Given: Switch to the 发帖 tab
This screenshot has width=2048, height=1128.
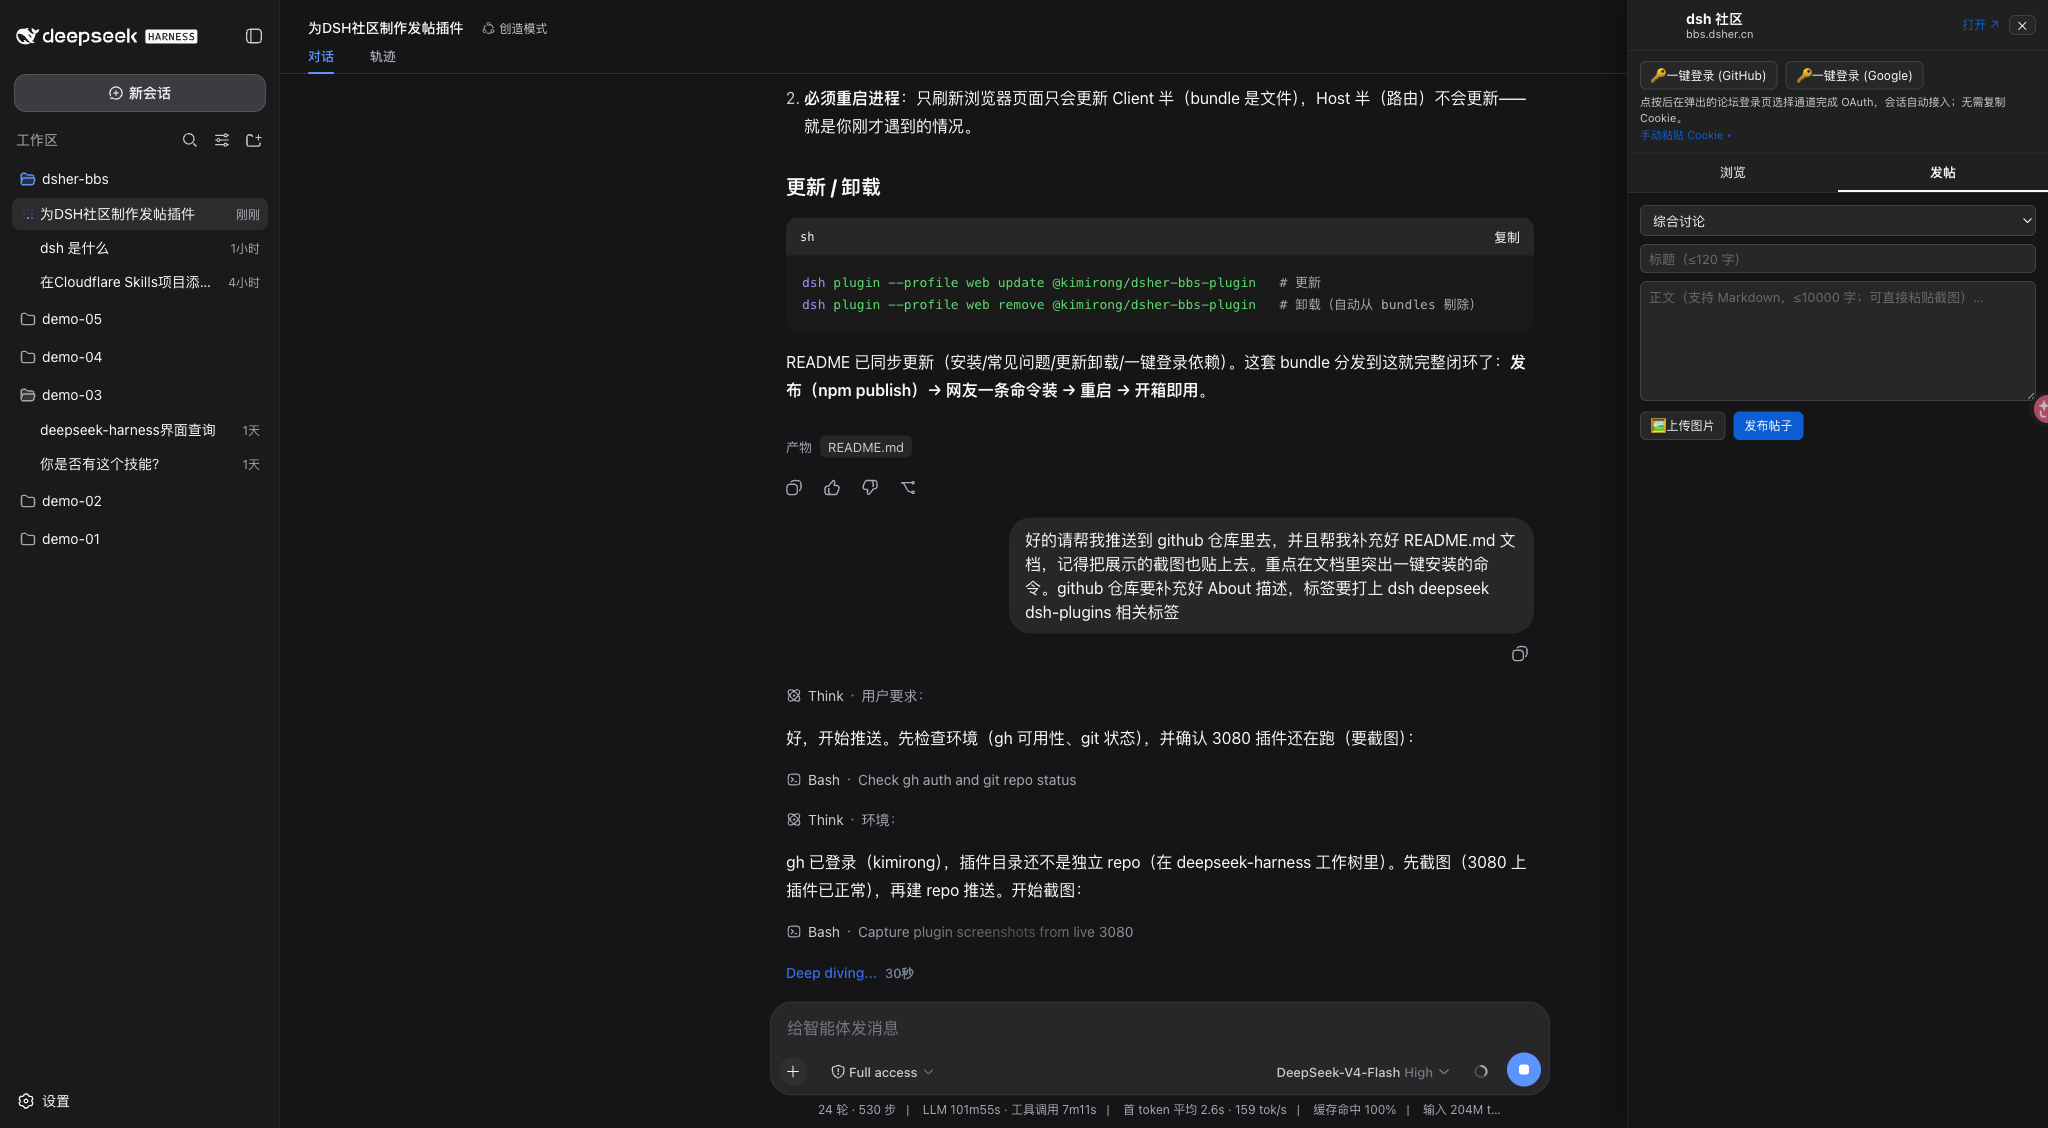Looking at the screenshot, I should pyautogui.click(x=1942, y=173).
